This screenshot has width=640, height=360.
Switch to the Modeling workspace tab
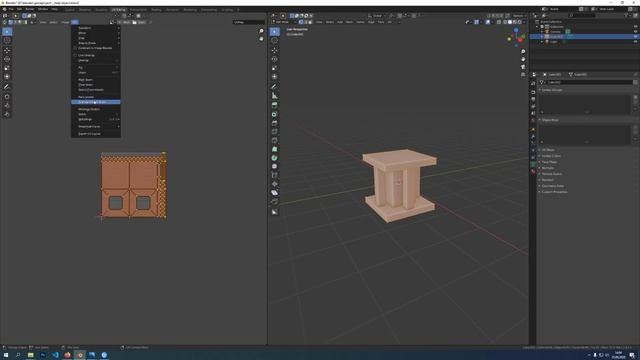tap(85, 9)
